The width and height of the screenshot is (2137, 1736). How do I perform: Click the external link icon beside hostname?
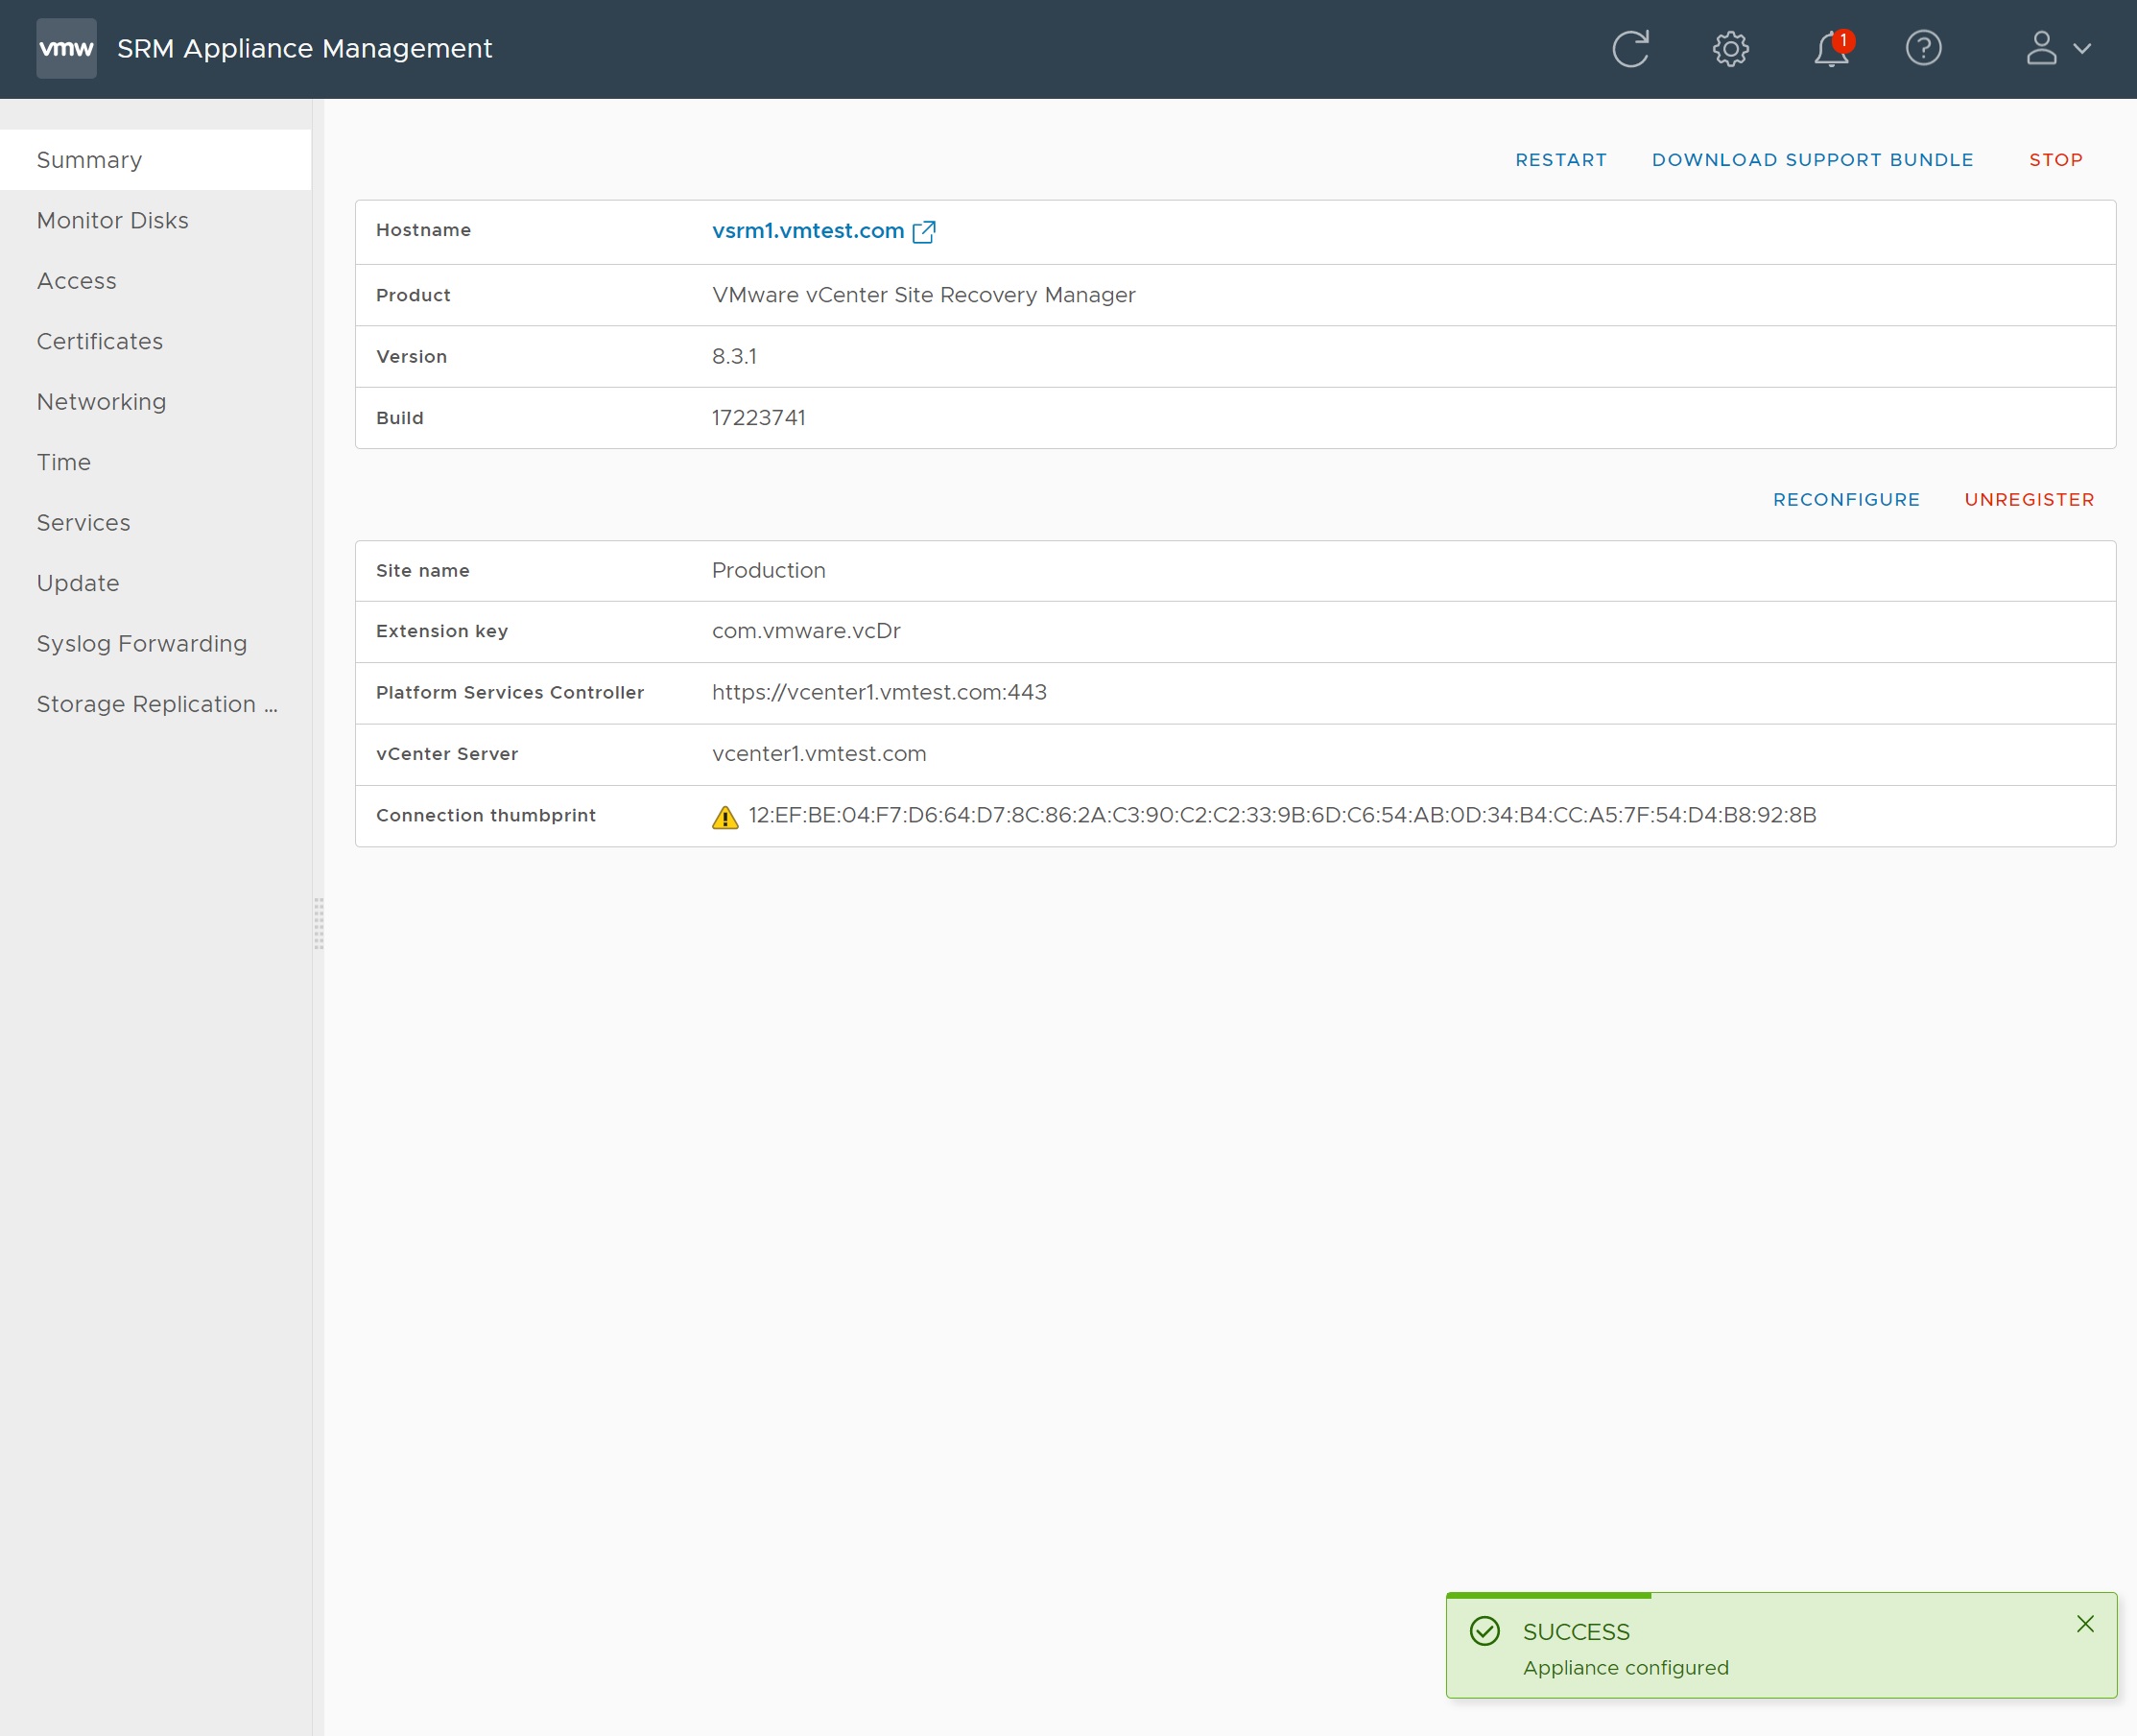pyautogui.click(x=924, y=232)
